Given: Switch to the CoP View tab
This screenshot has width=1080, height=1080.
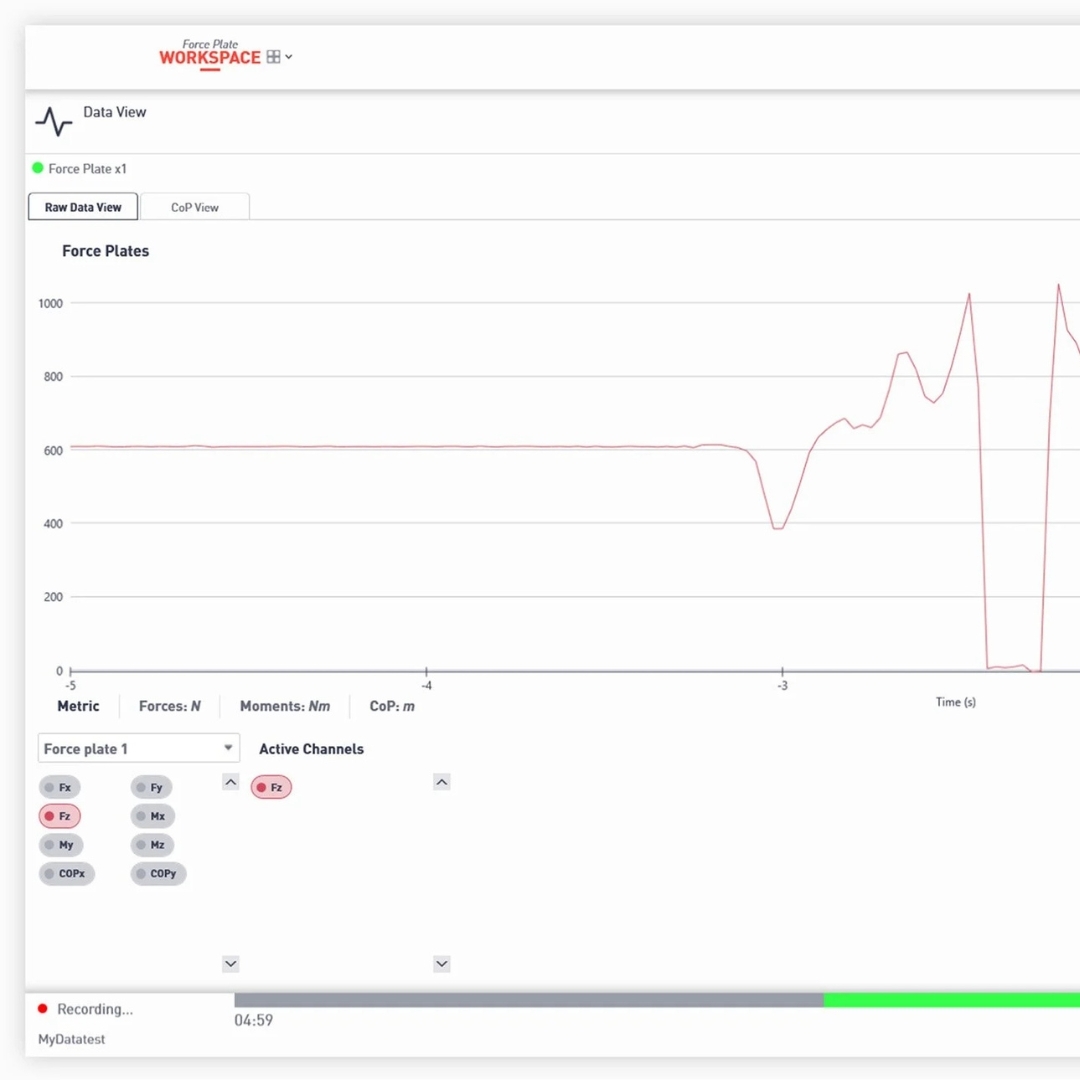Looking at the screenshot, I should [195, 207].
